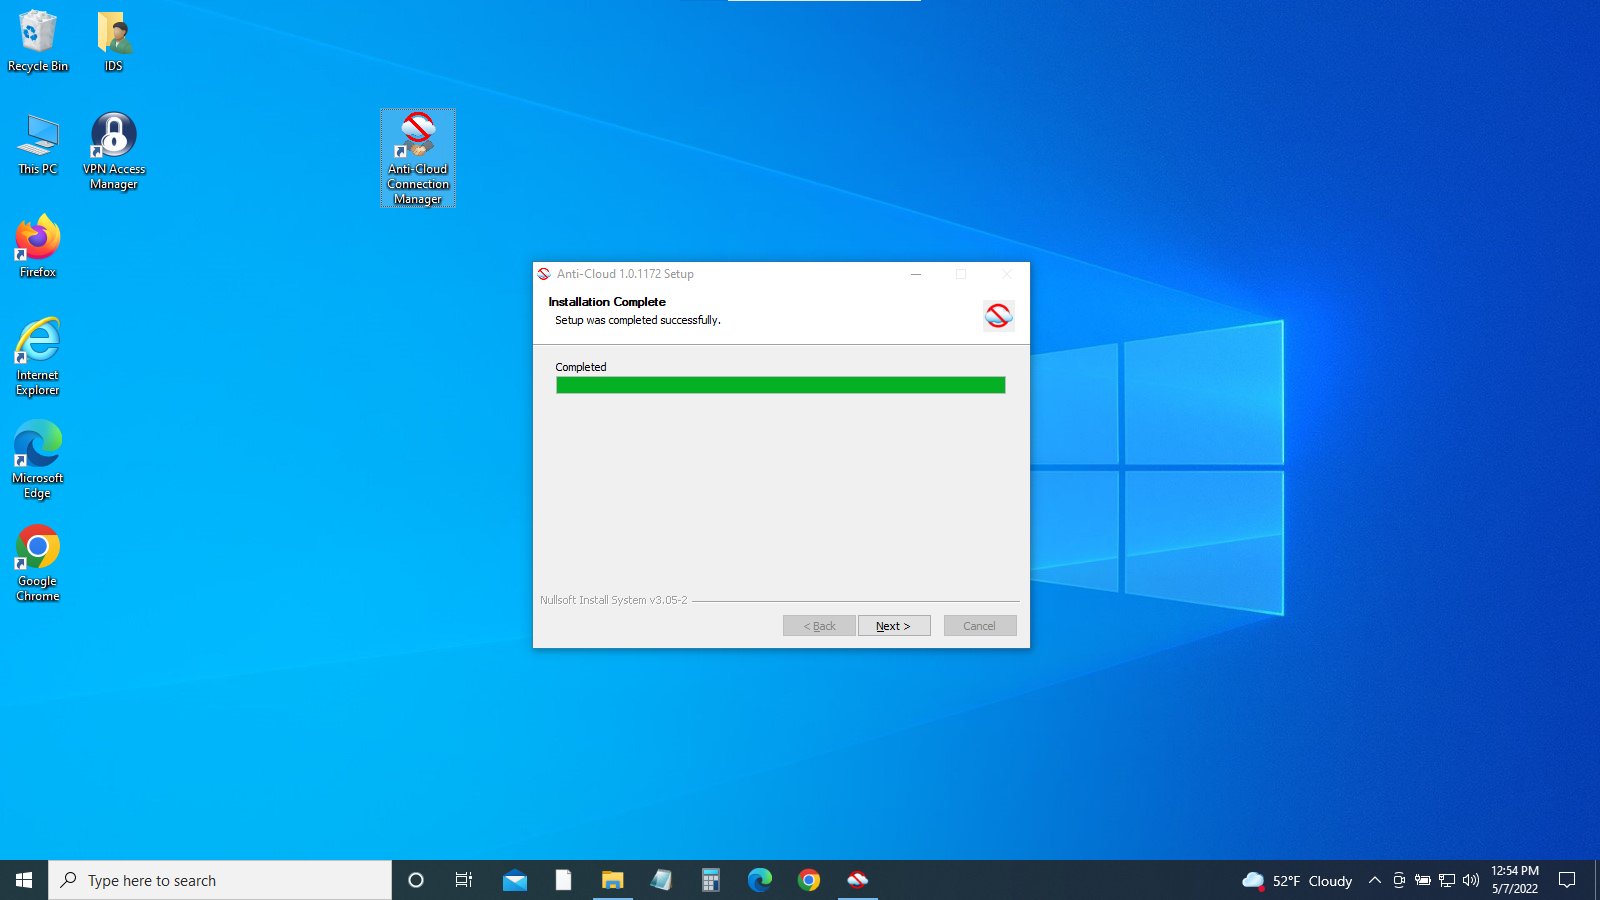Click the Anti-Cloud icon in Setup title bar
1600x900 pixels.
coord(544,274)
